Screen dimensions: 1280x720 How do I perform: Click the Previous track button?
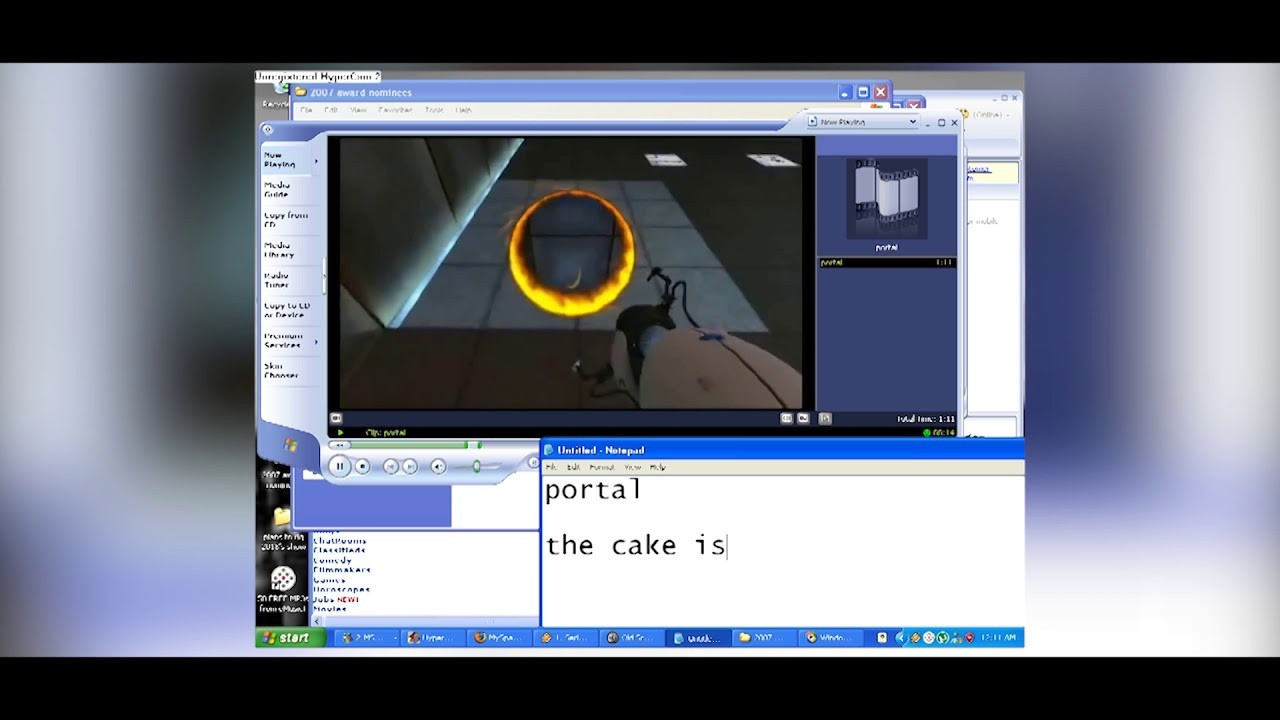tap(391, 467)
